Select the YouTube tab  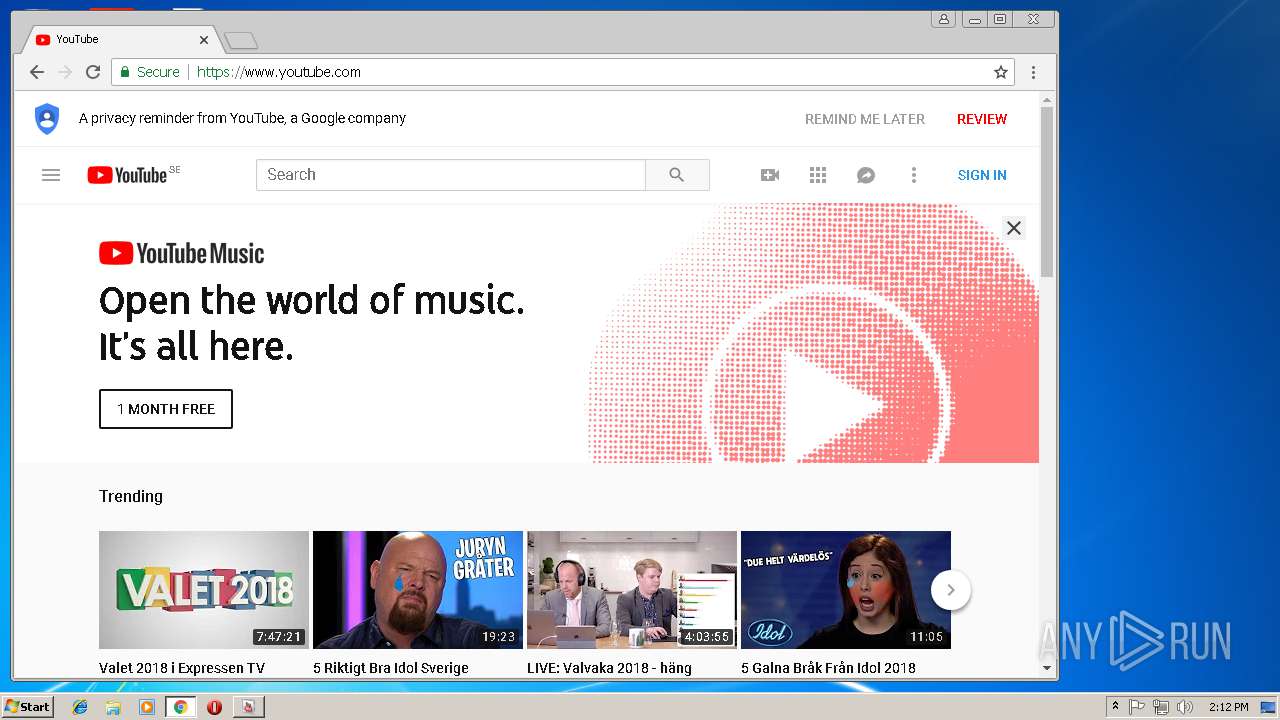120,39
